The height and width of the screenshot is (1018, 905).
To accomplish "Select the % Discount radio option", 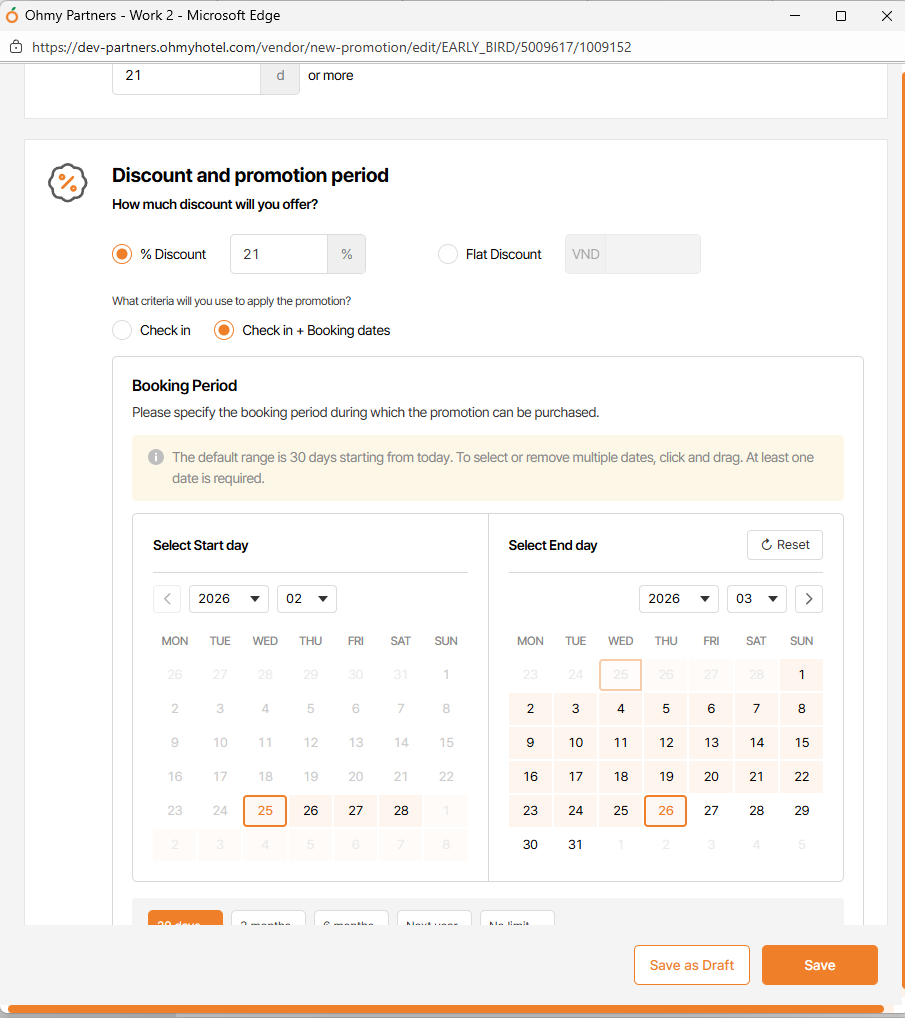I will [122, 254].
